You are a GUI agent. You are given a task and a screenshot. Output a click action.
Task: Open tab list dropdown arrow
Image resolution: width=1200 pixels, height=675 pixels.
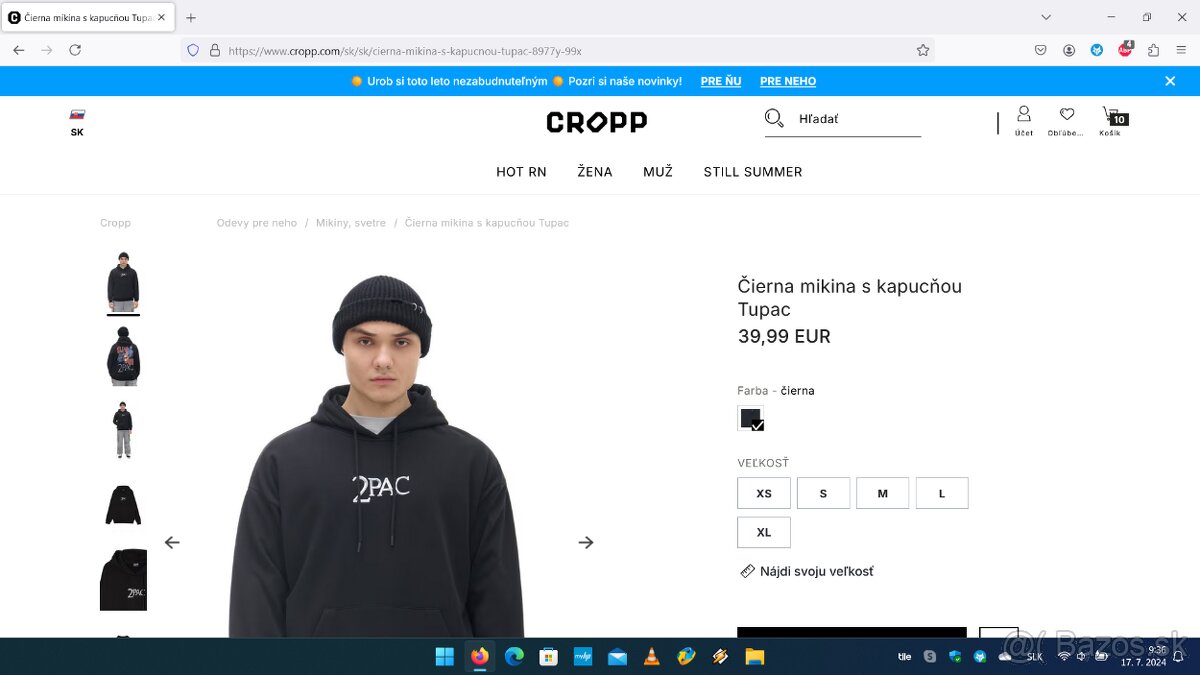pos(1046,17)
